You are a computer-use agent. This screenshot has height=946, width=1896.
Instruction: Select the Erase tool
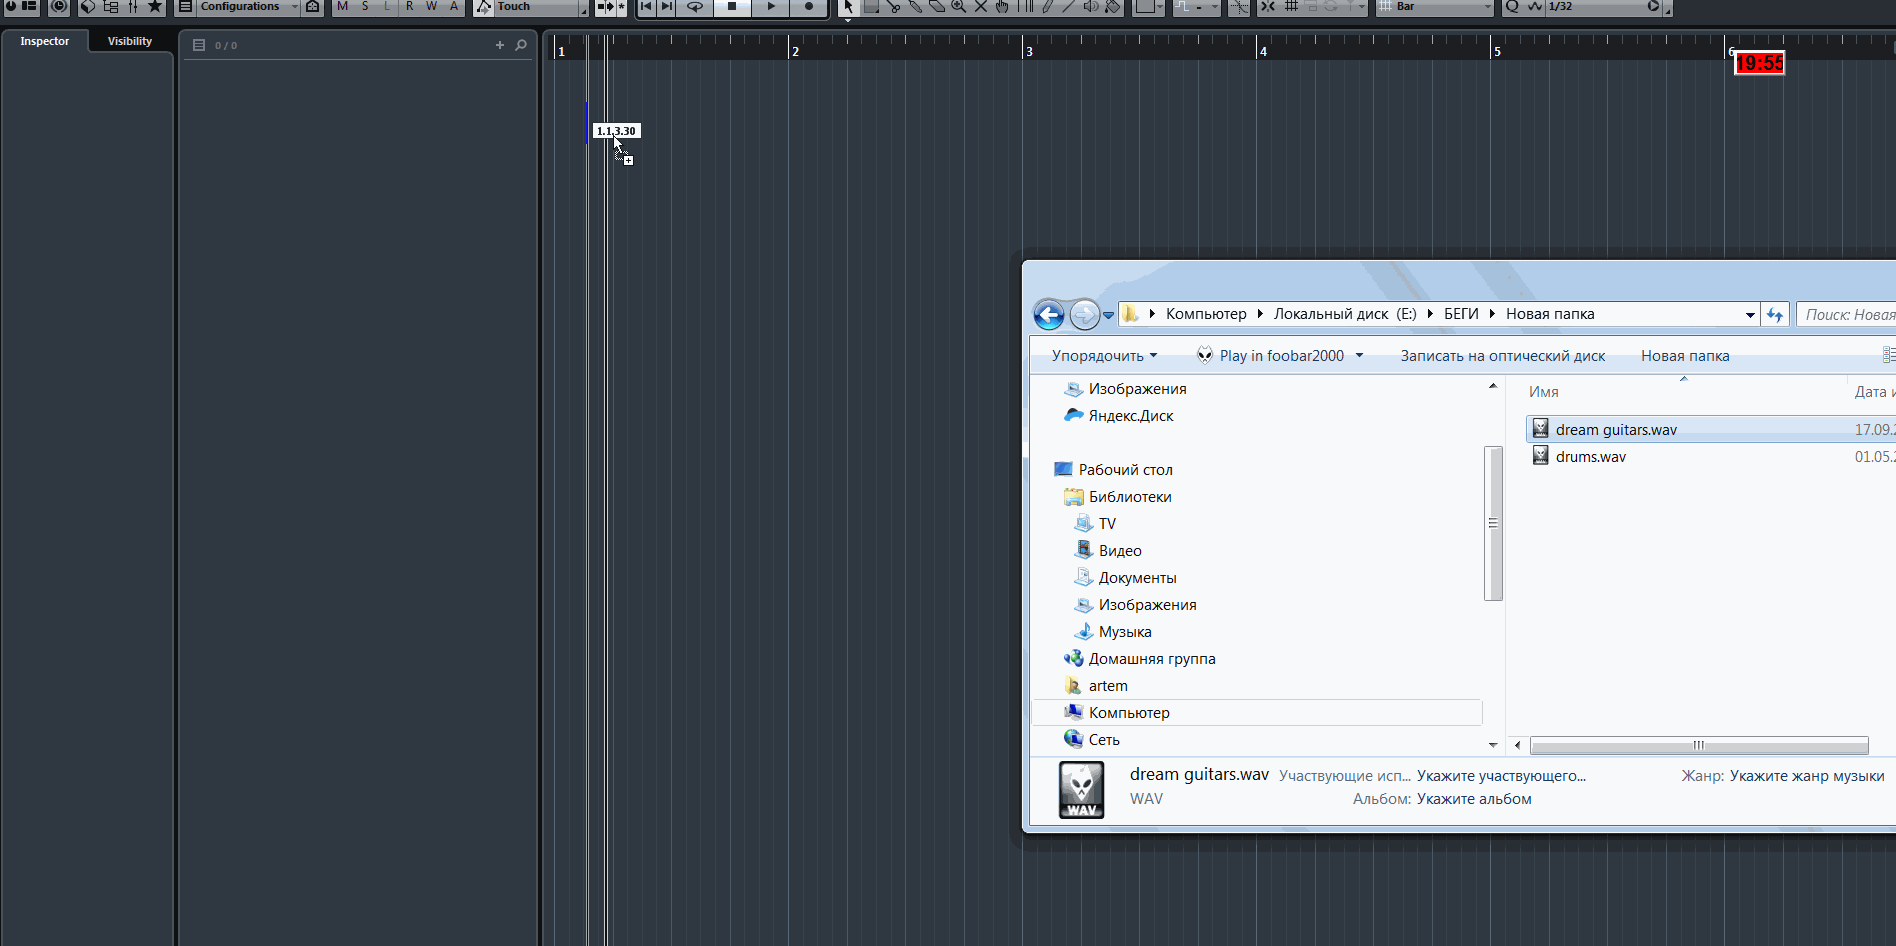click(x=937, y=6)
